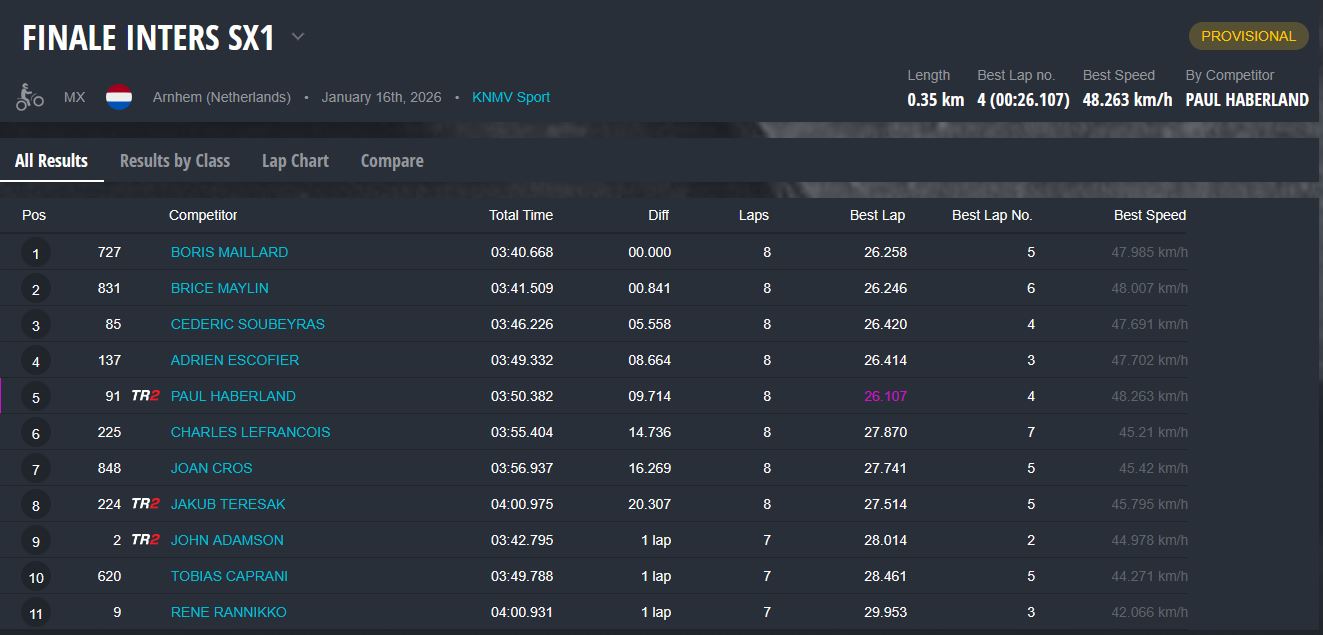The image size is (1323, 635).
Task: Switch to Results by Class tab
Action: pos(175,161)
